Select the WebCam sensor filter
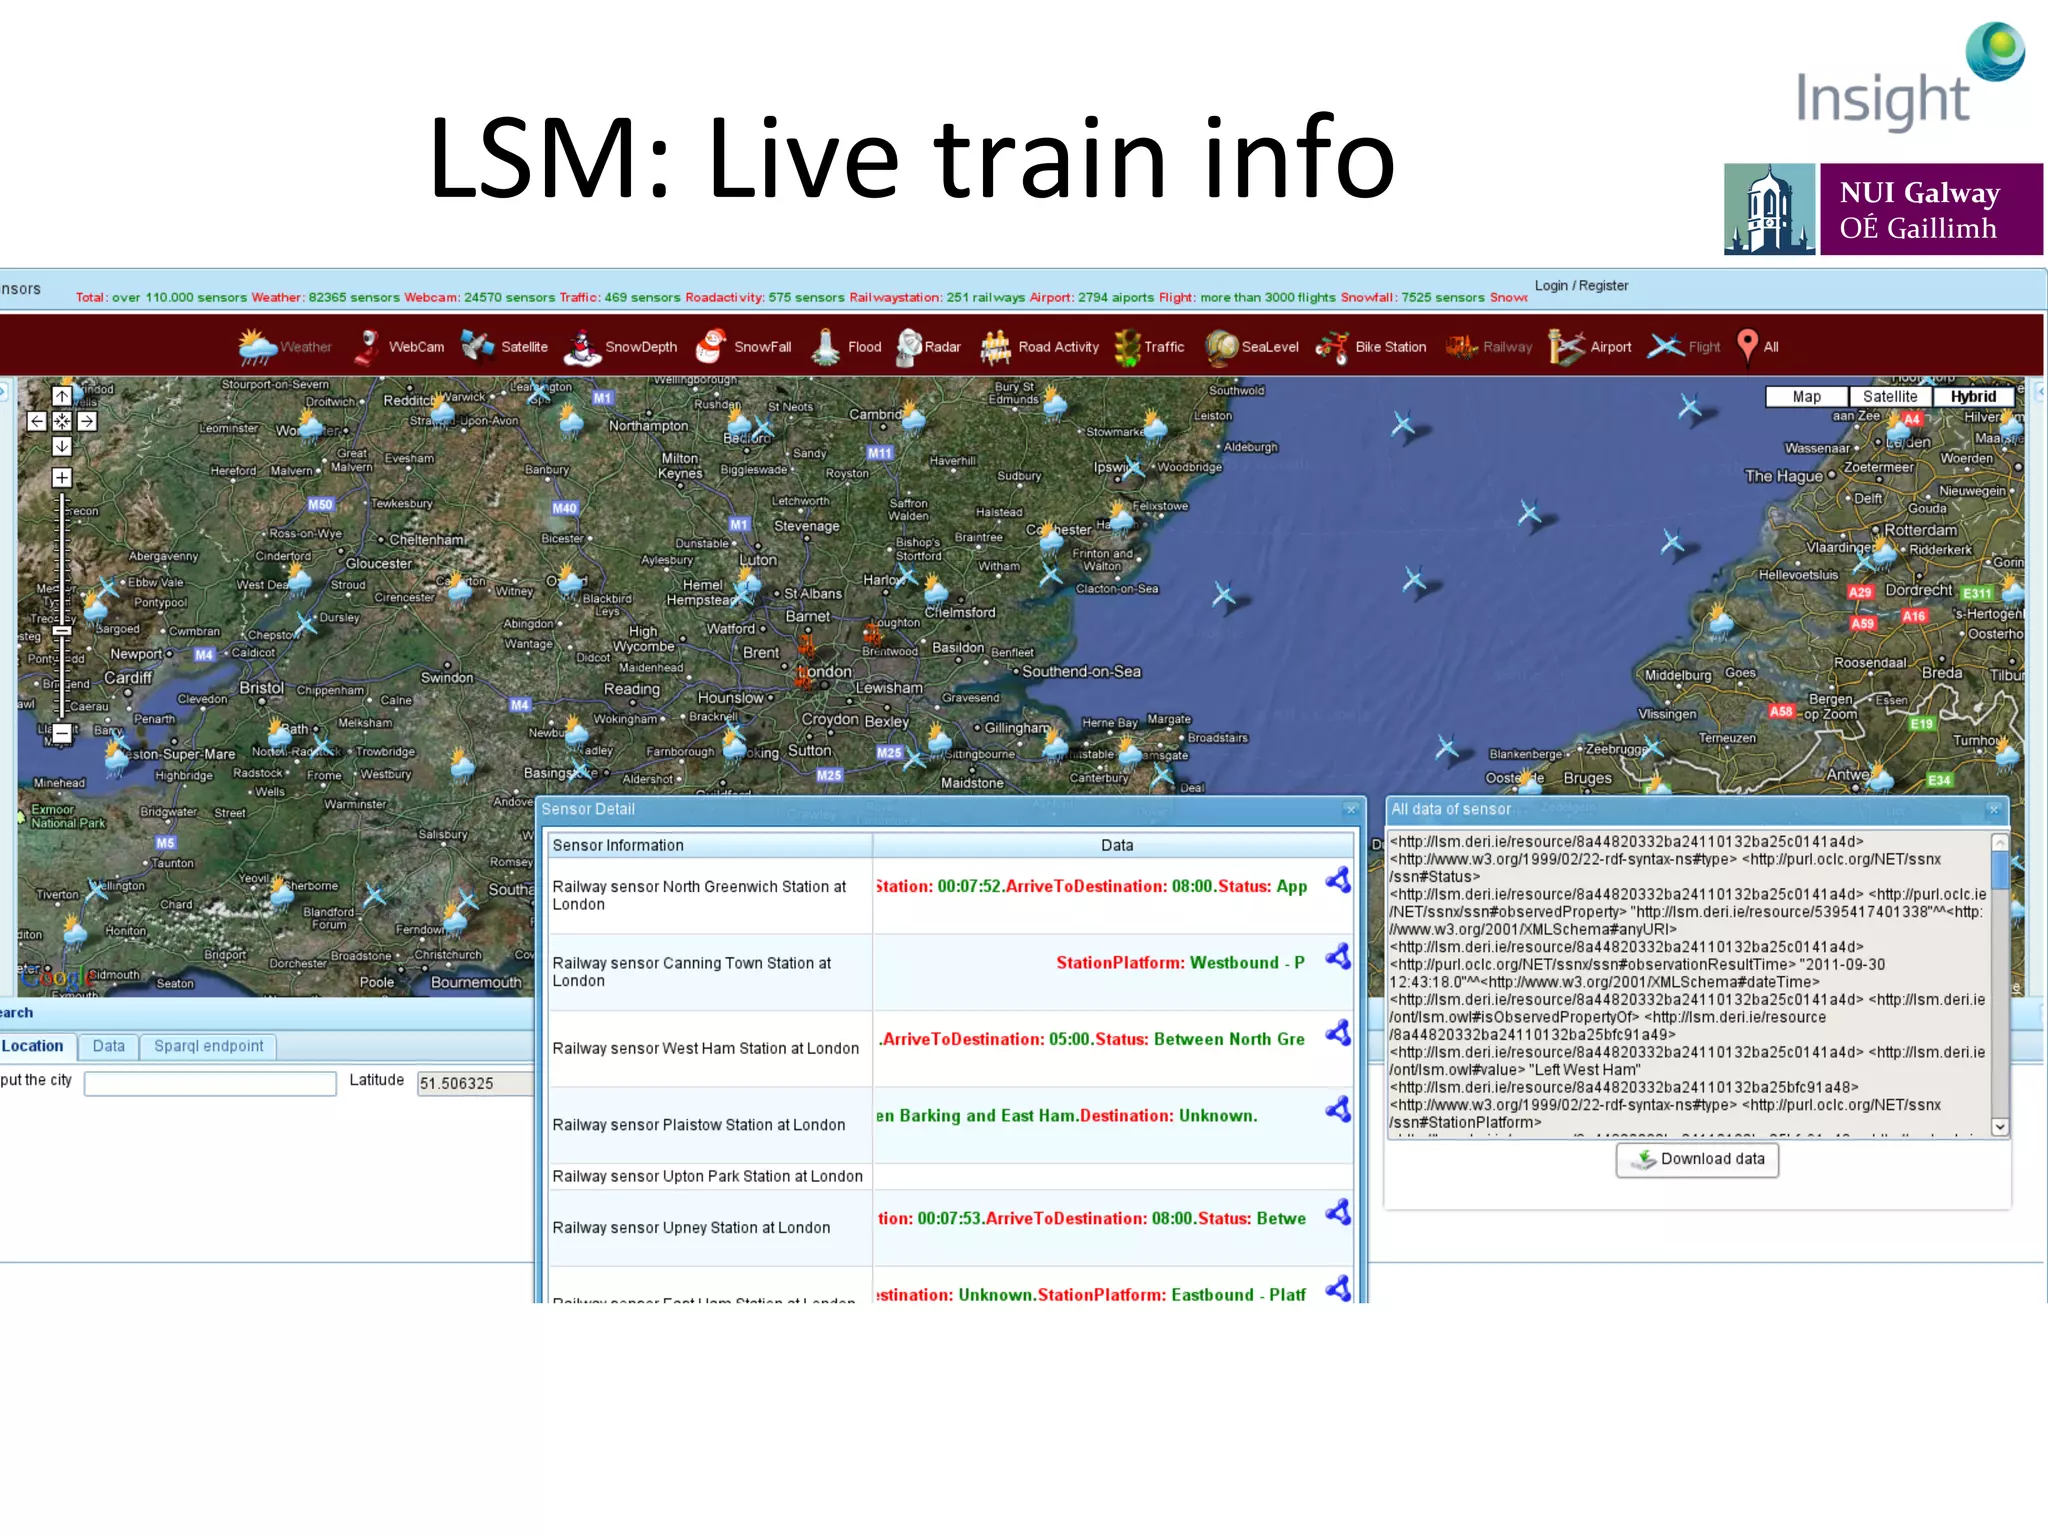This screenshot has height=1536, width=2048. coord(399,347)
